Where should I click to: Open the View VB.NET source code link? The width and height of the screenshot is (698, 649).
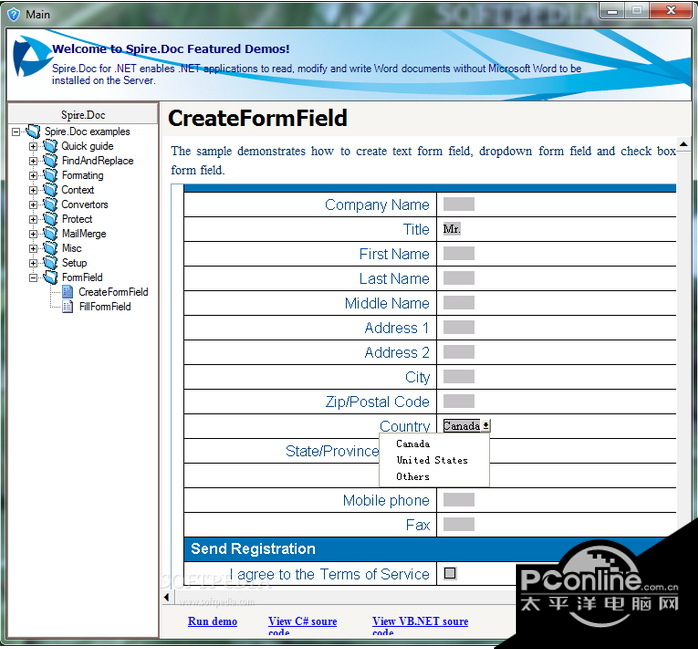pos(420,625)
